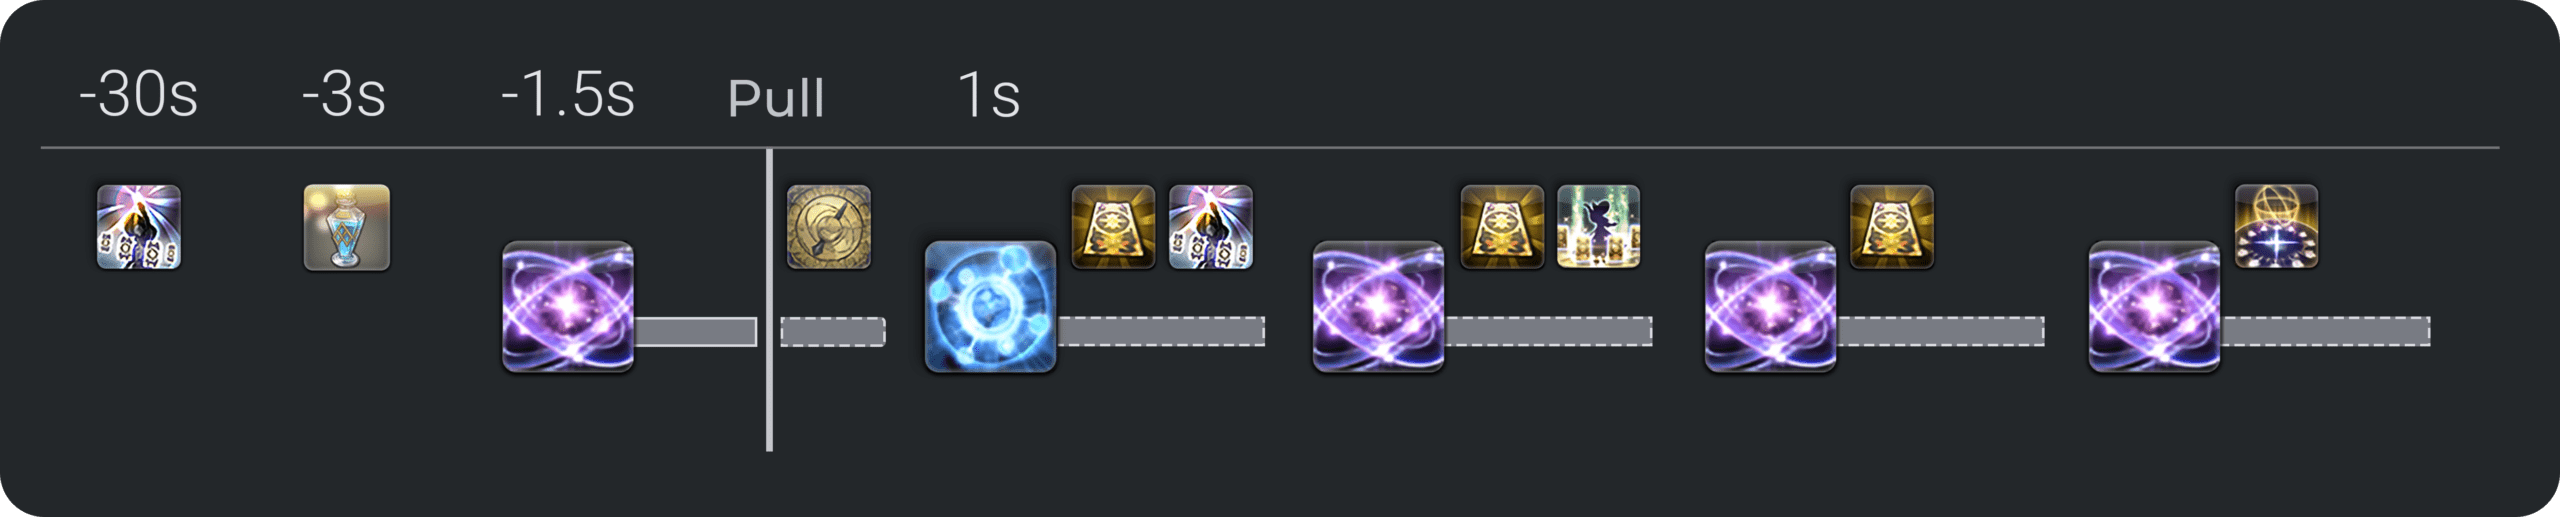This screenshot has width=2560, height=517.
Task: Select the Minor Arcana icon with green glow
Action: (x=1599, y=227)
